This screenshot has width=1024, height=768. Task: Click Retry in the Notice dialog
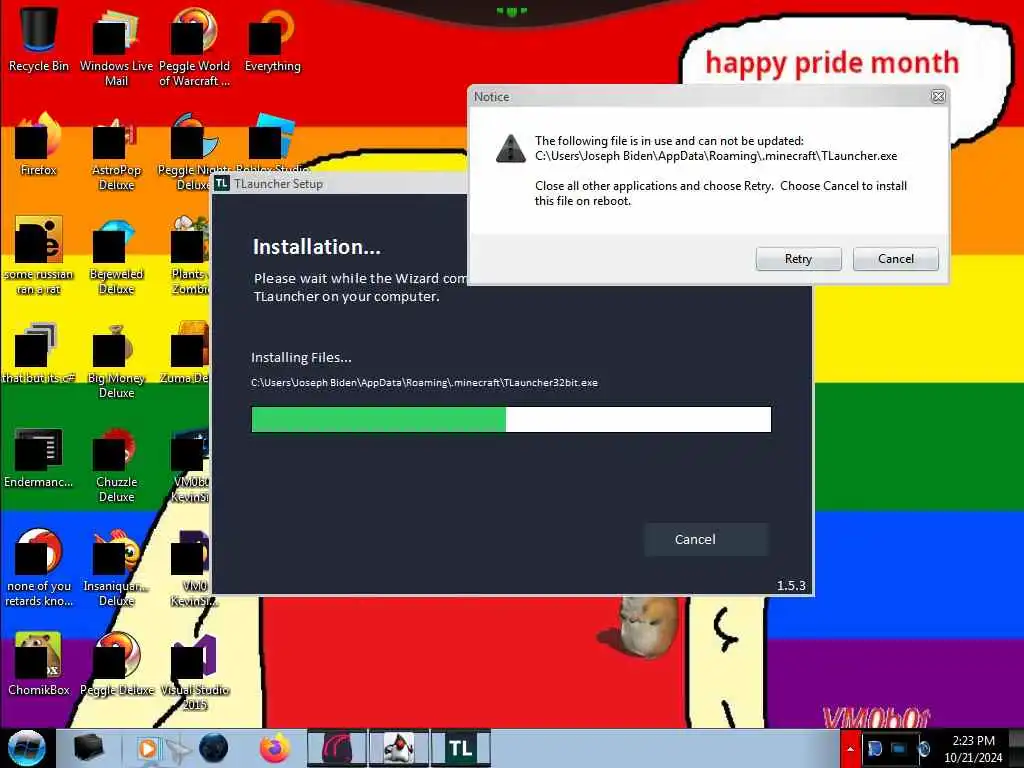[x=798, y=259]
